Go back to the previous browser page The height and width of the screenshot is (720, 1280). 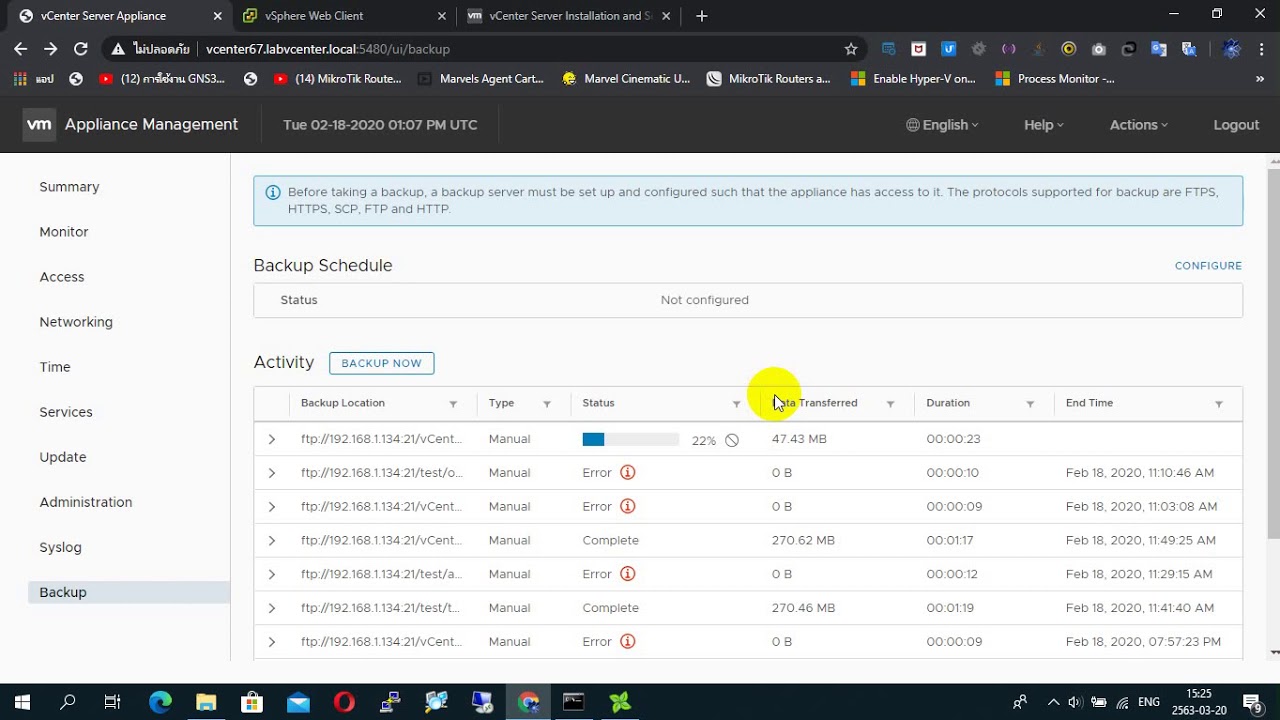point(21,49)
